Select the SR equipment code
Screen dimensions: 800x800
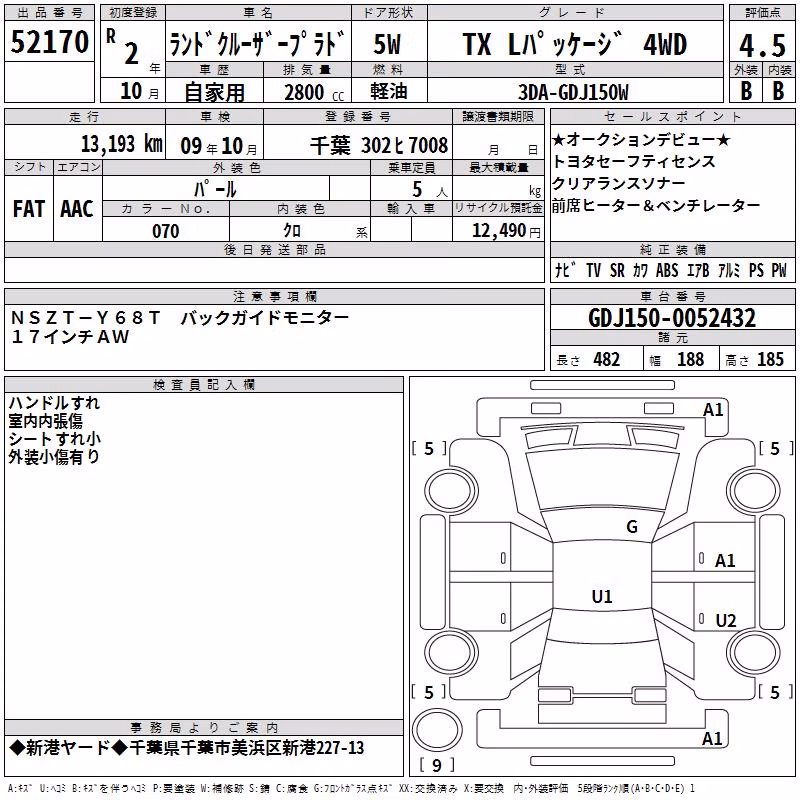pos(617,270)
